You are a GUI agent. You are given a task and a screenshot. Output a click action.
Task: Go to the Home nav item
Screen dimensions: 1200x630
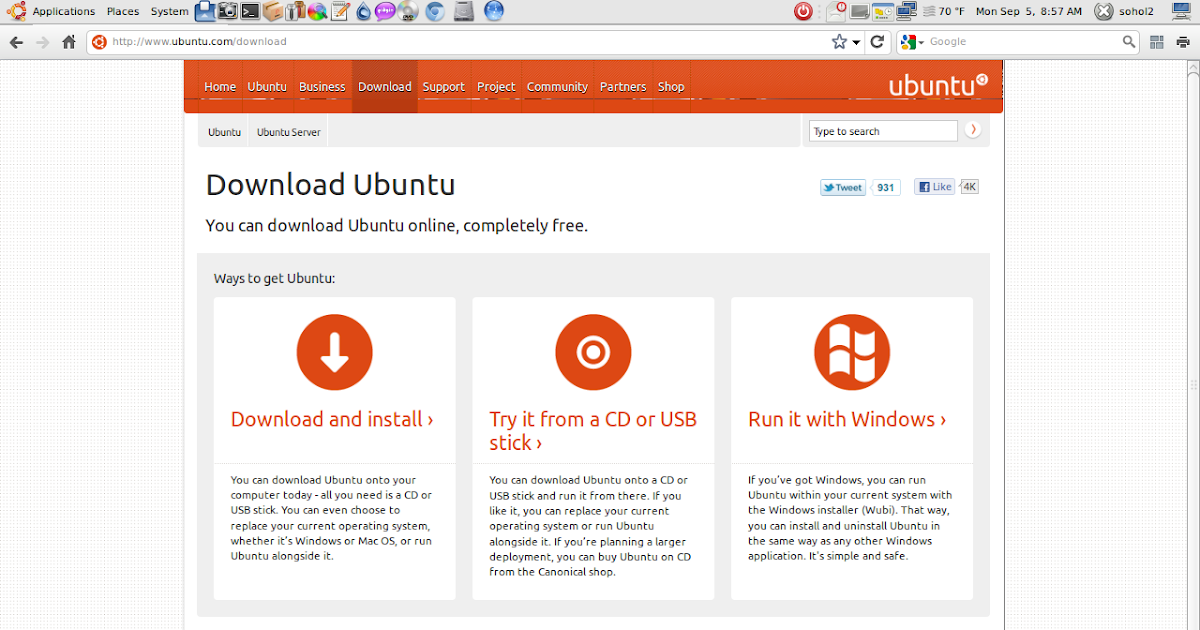pos(220,87)
